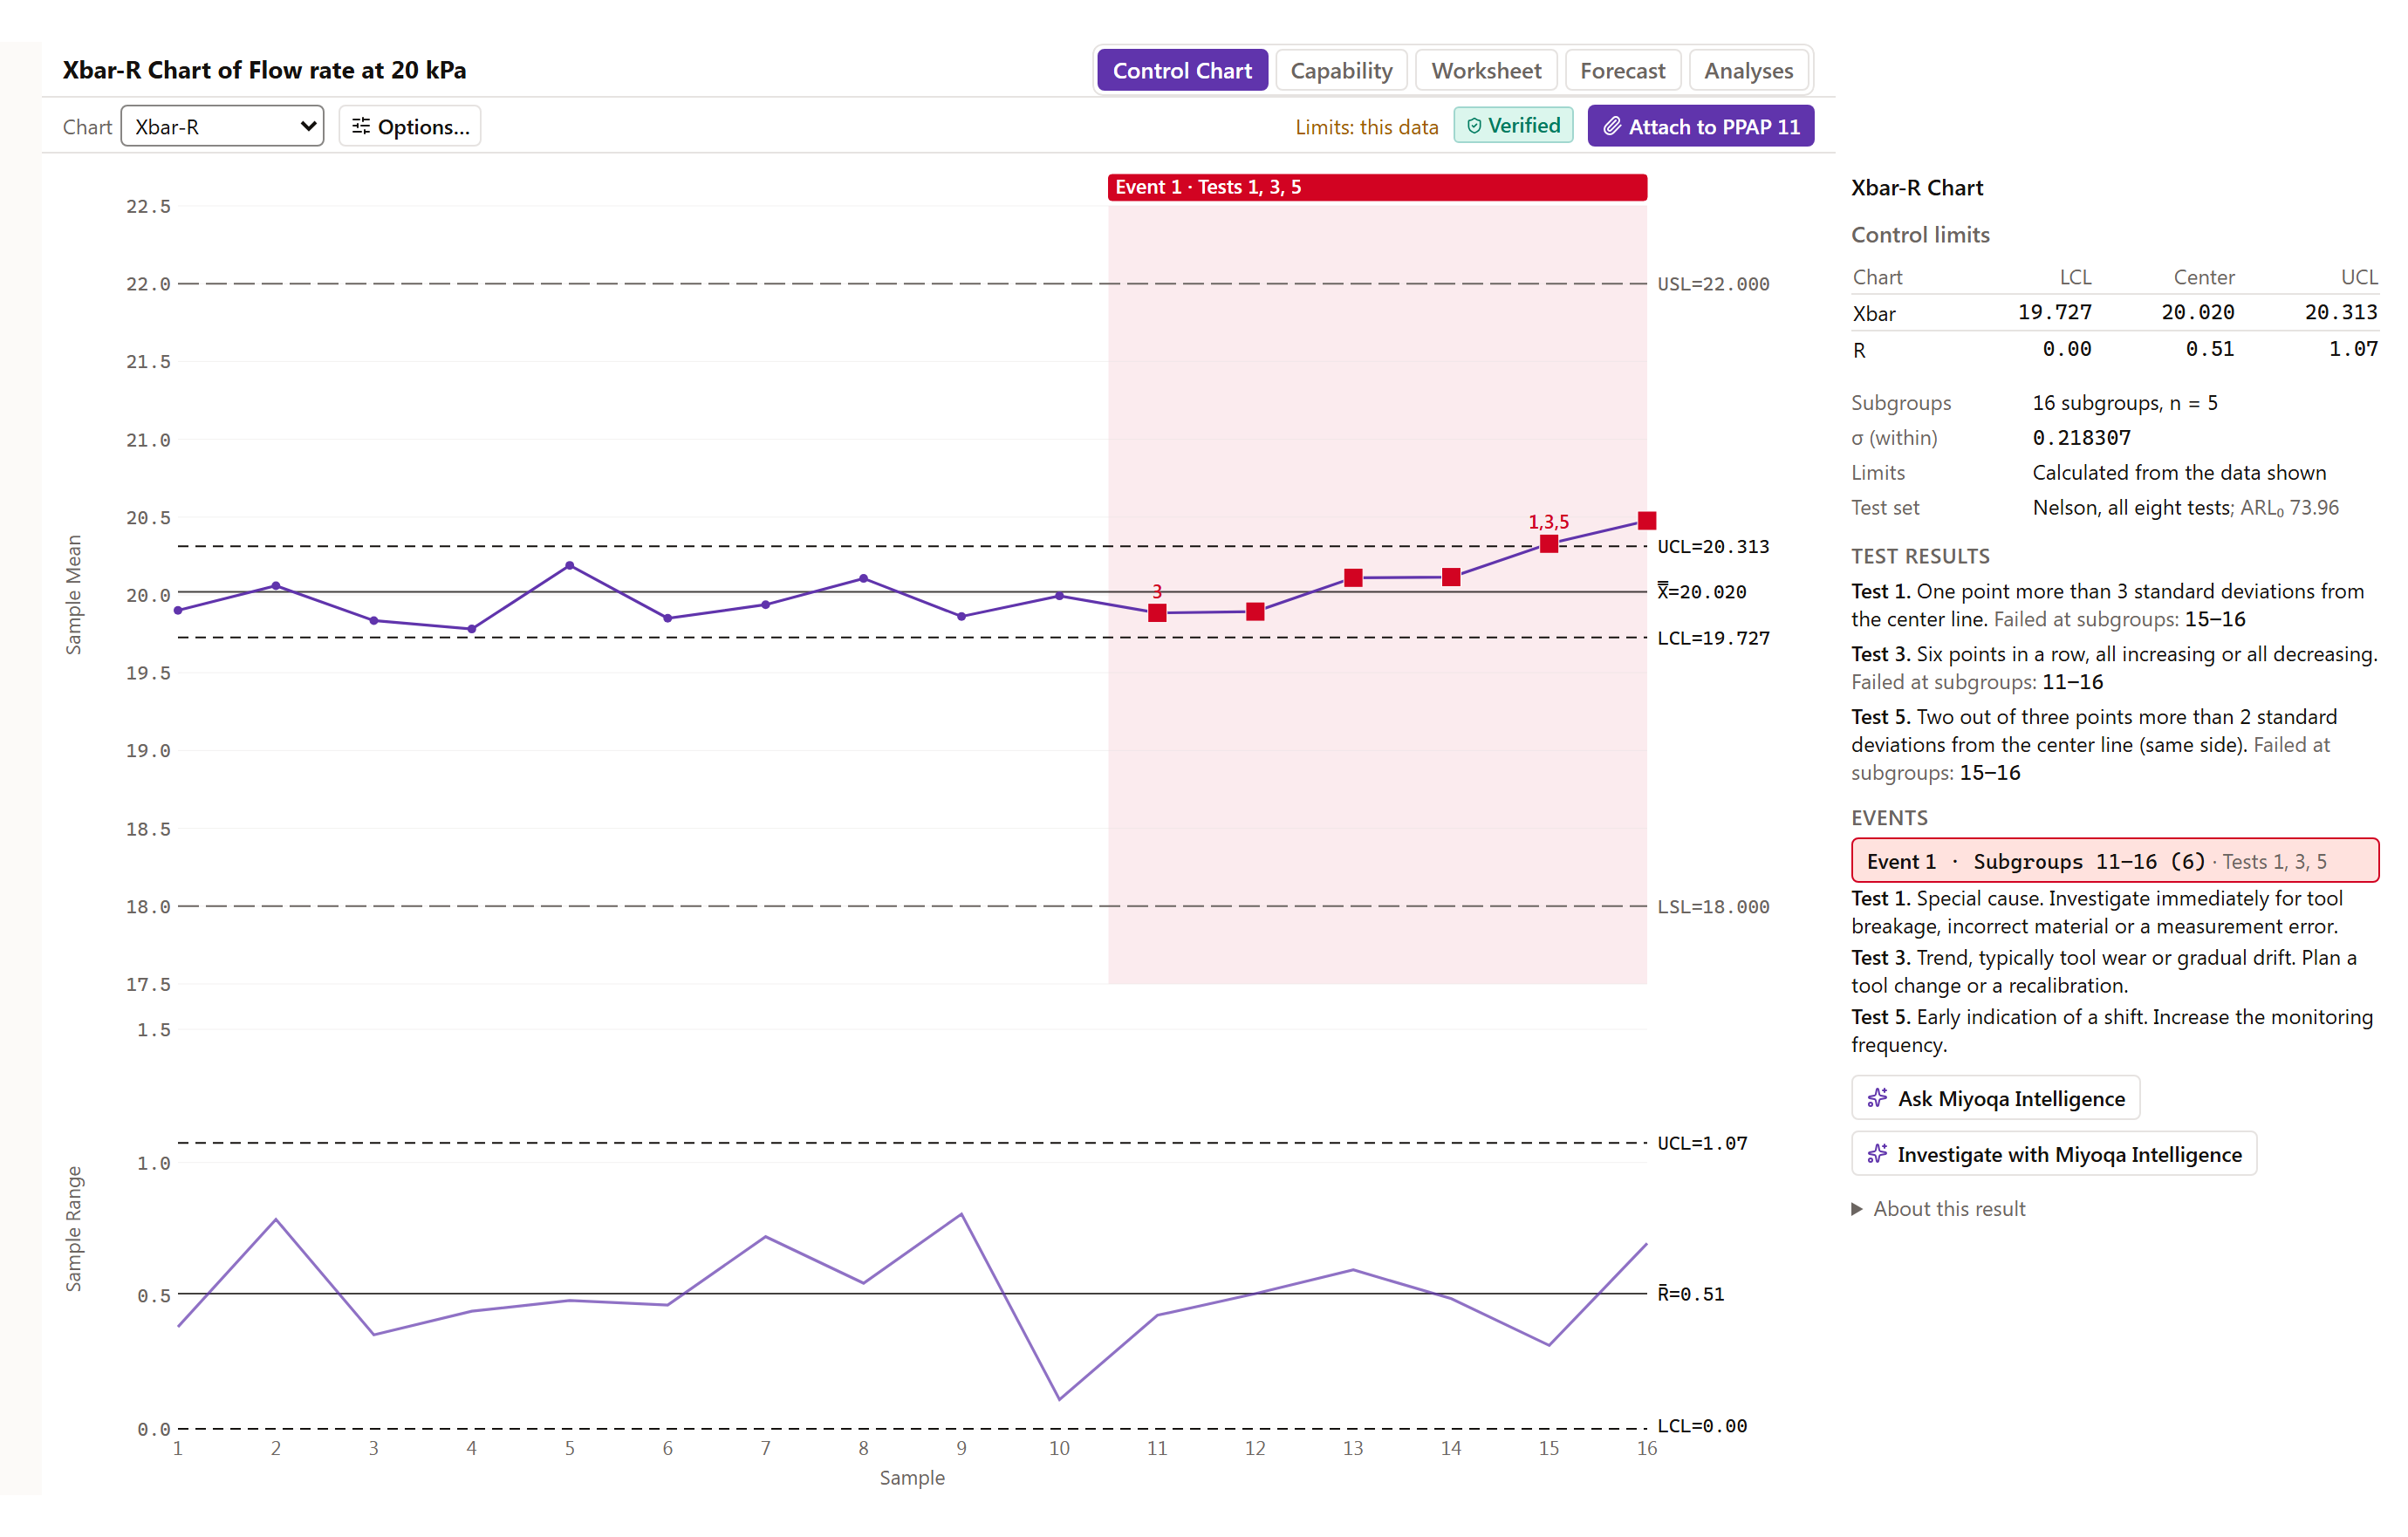2408x1537 pixels.
Task: Click the Test 3 failed subgroups 11–16 text
Action: (2072, 681)
